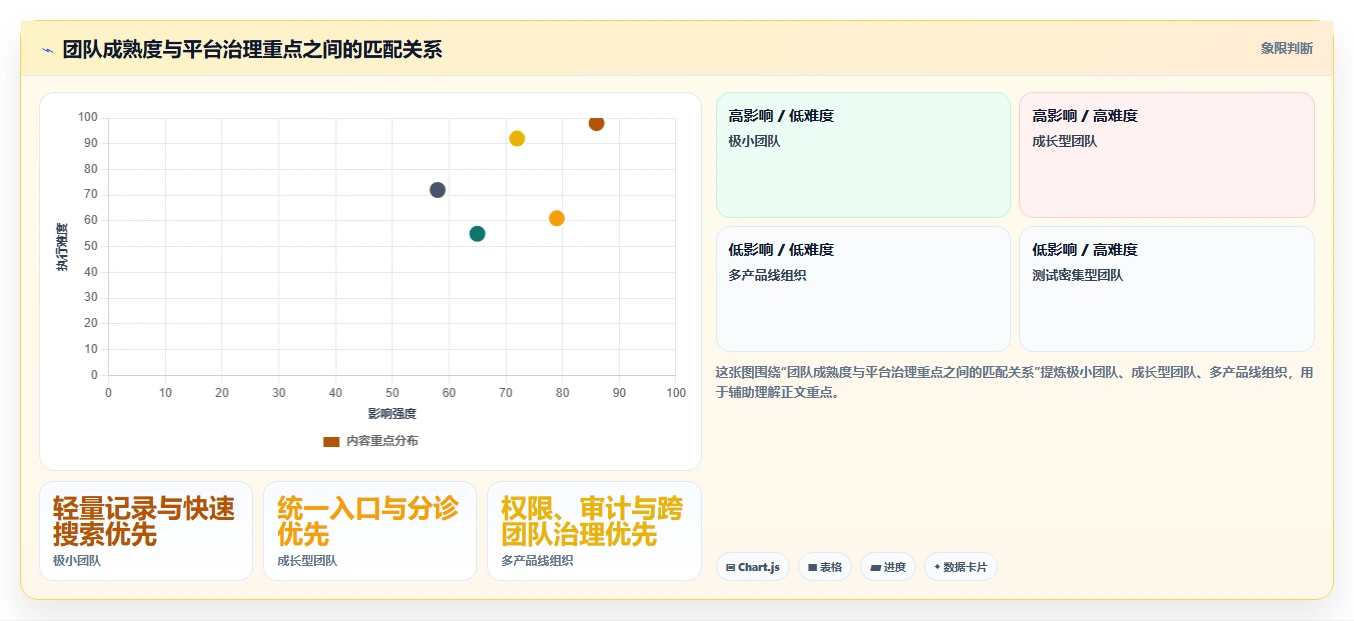1354x621 pixels.
Task: Click the 多产品线组织 text in the quadrant card
Action: tap(767, 276)
